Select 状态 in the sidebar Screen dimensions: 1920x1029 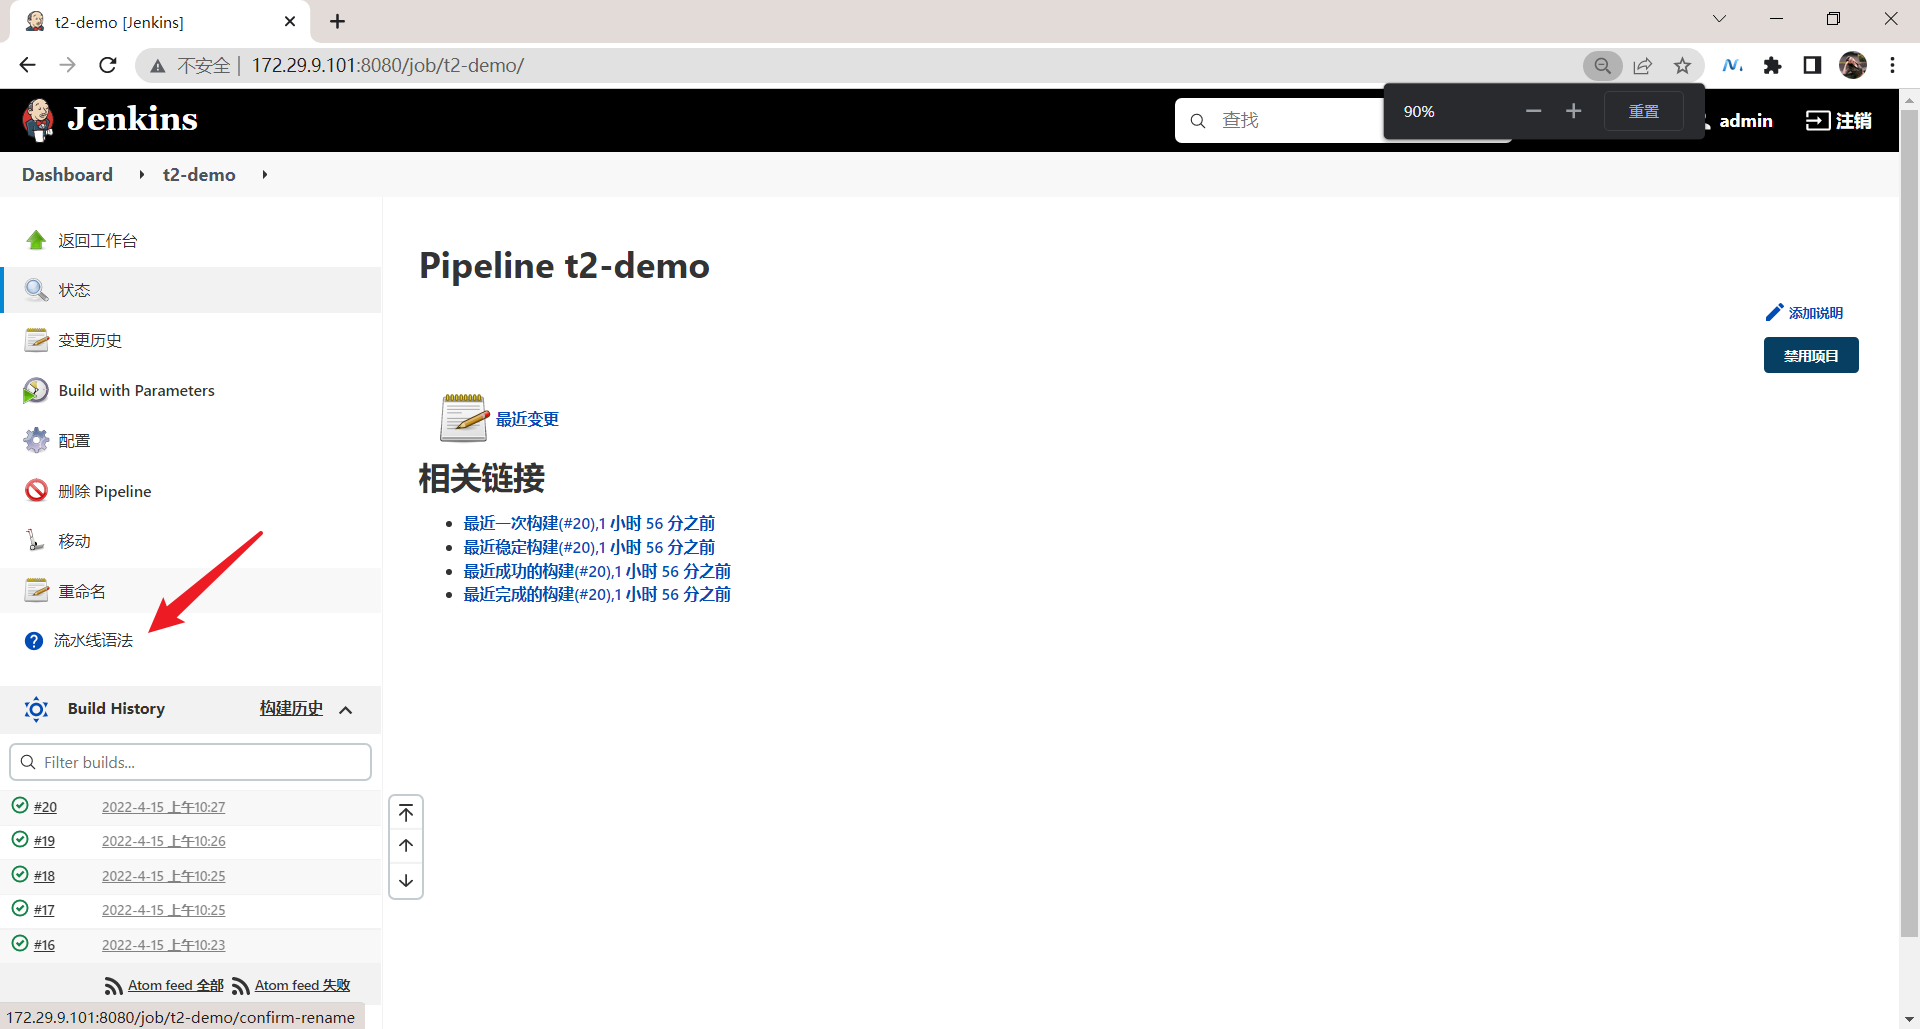[x=191, y=290]
